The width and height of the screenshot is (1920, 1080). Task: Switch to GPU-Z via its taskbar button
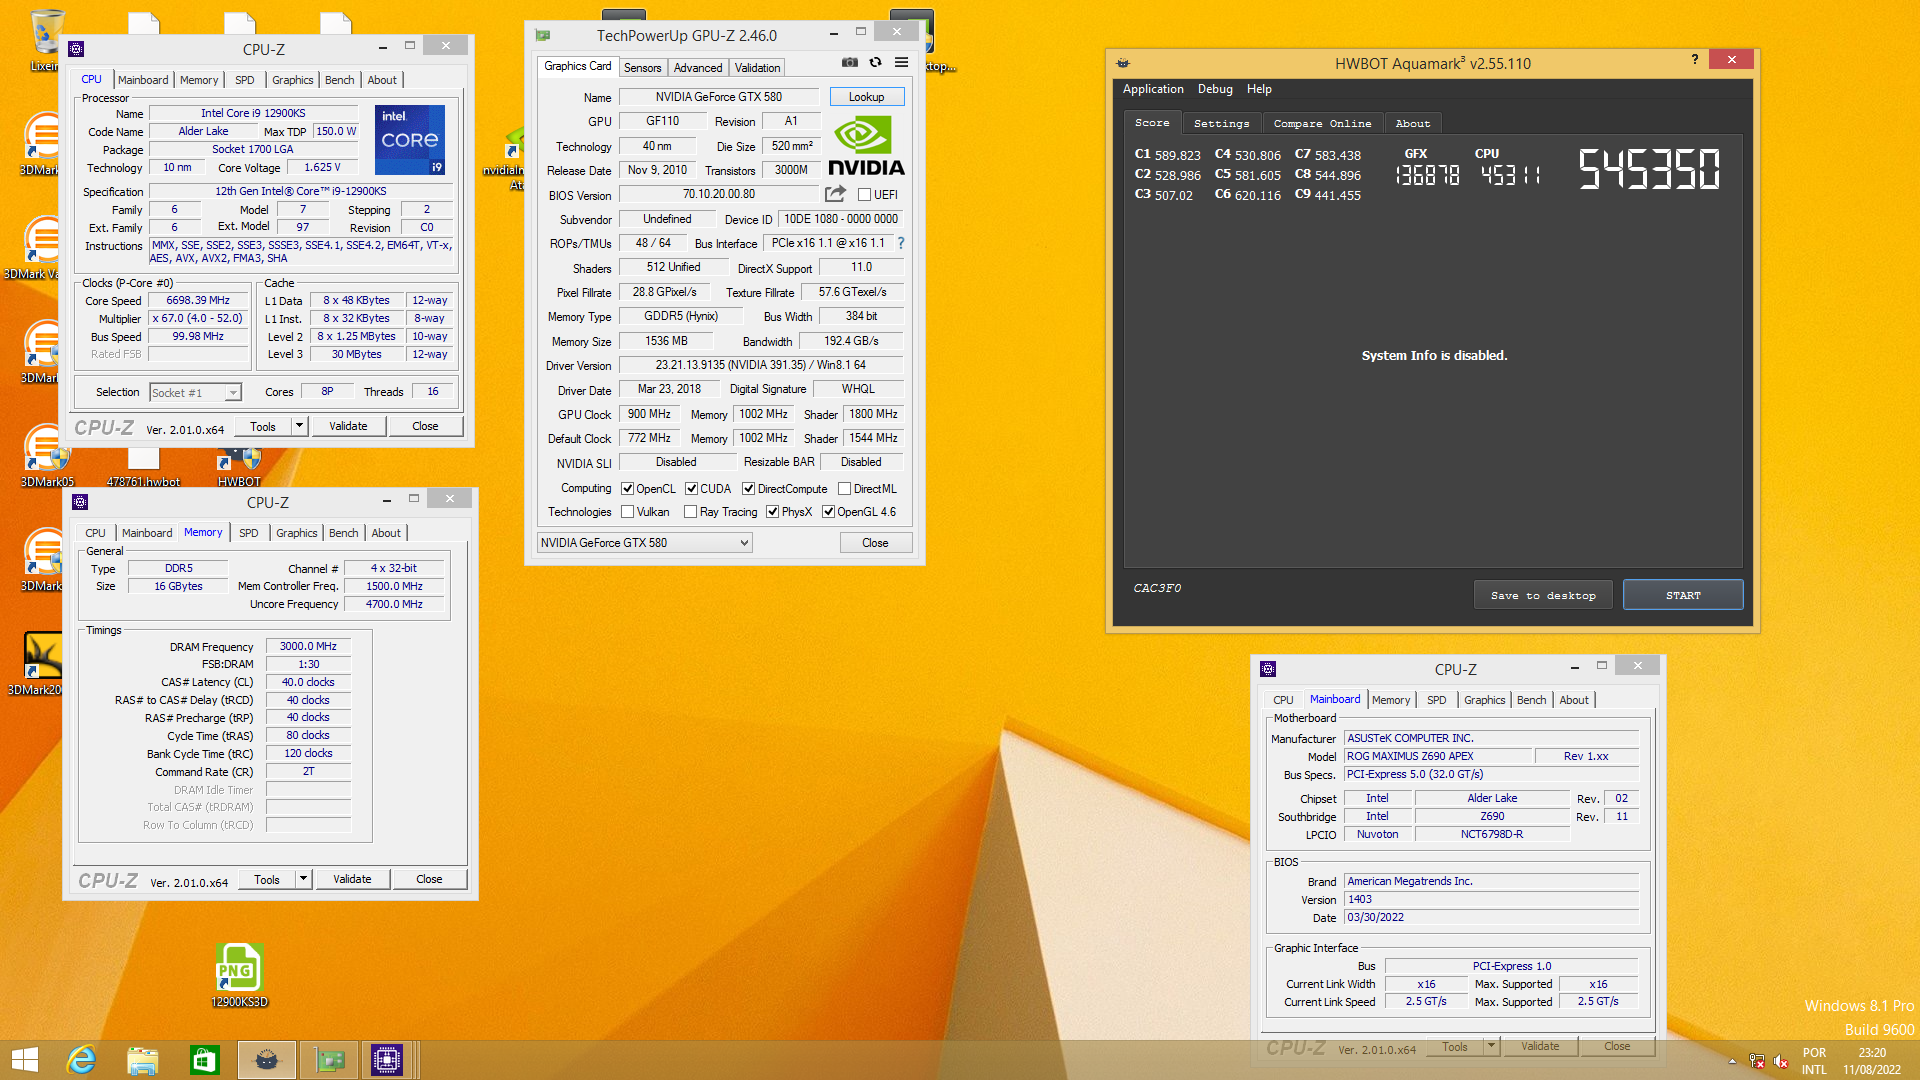click(329, 1060)
